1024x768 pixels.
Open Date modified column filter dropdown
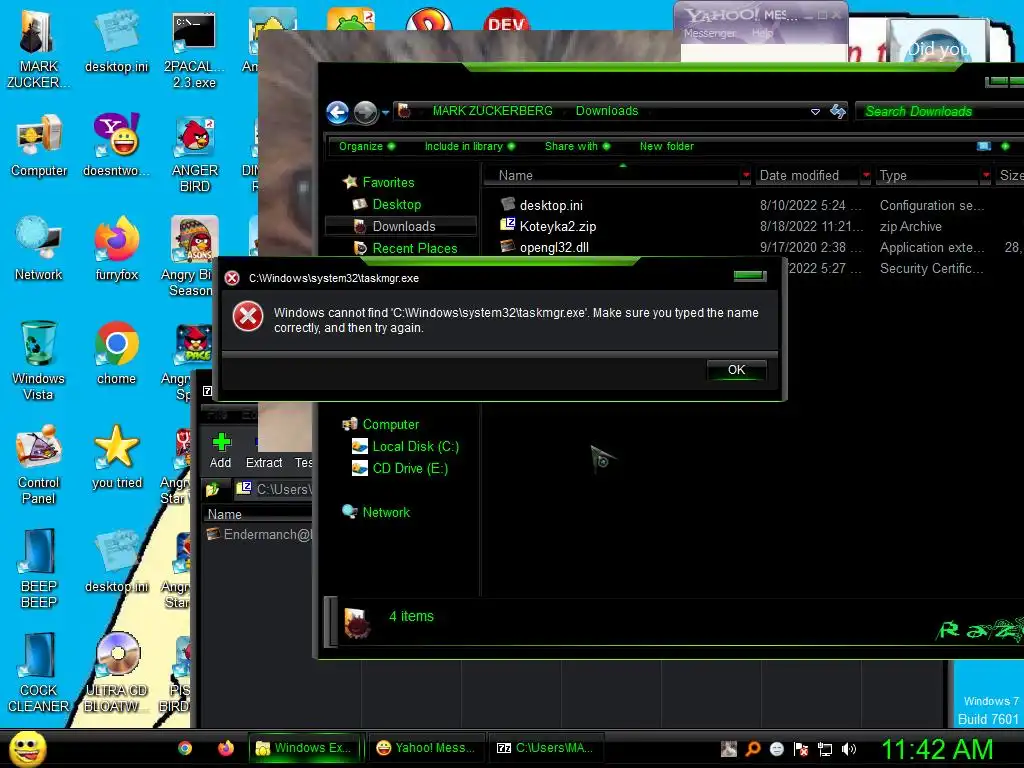pyautogui.click(x=866, y=175)
